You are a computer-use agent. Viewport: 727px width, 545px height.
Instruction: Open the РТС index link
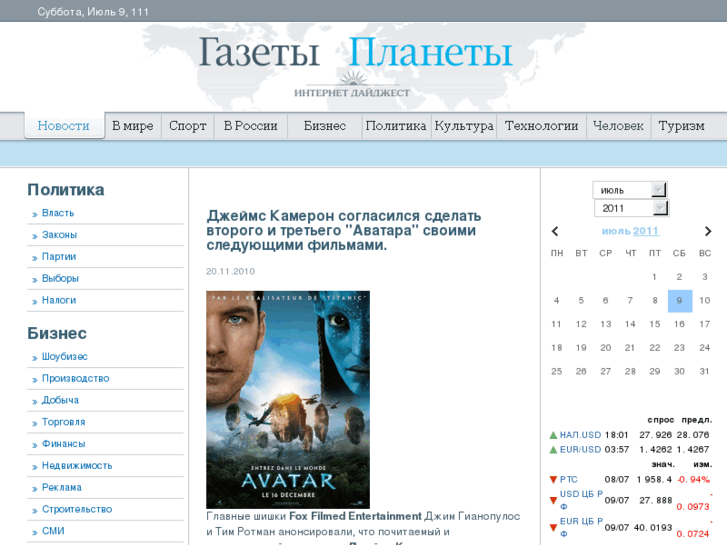click(568, 480)
